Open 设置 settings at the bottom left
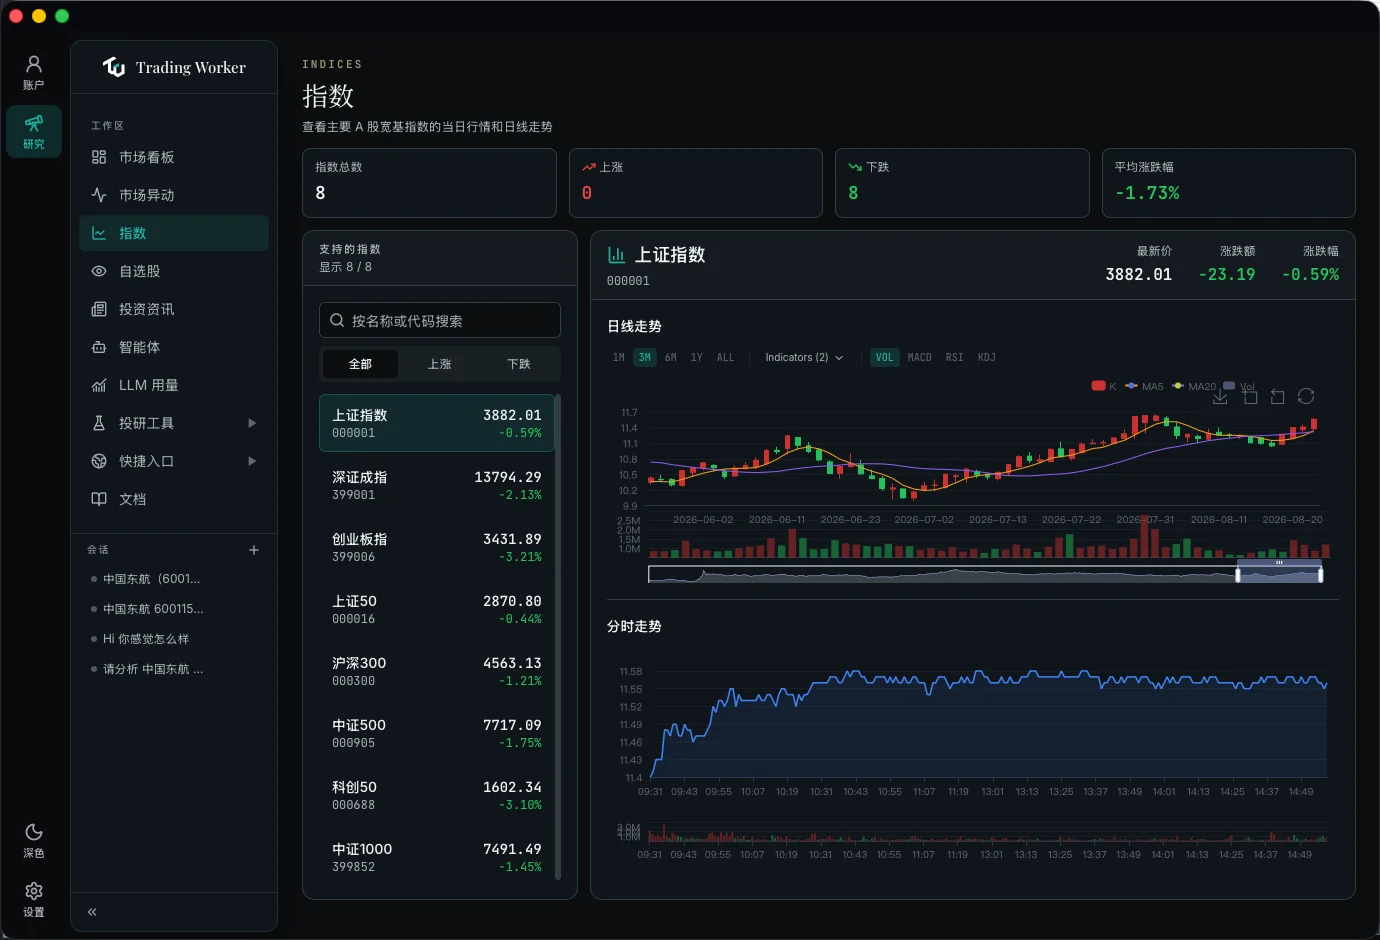The image size is (1380, 940). (34, 899)
